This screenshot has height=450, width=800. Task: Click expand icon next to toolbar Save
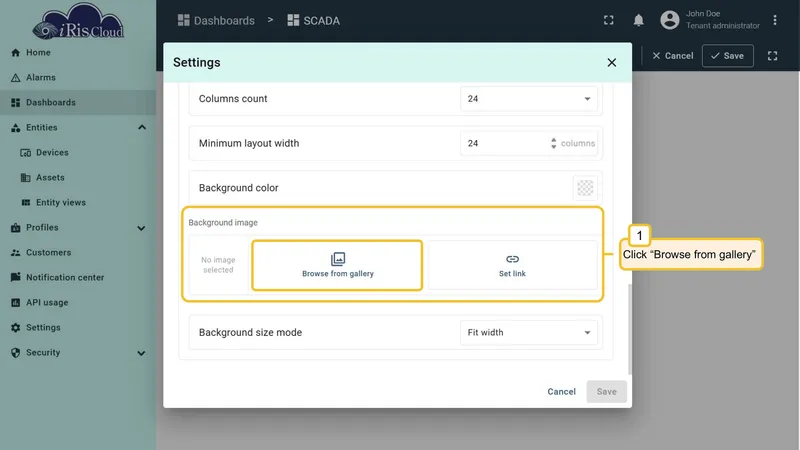(x=772, y=56)
